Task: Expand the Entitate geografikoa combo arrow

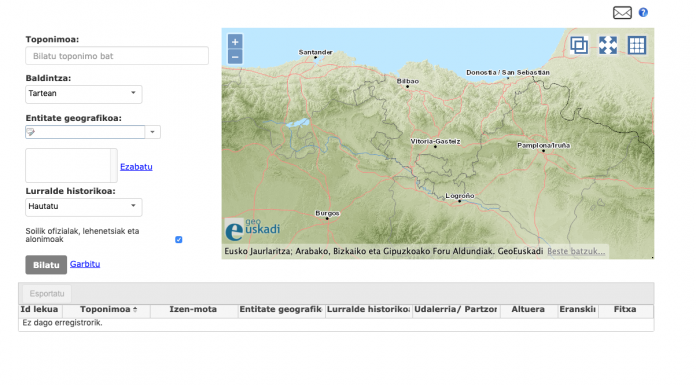Action: (x=152, y=132)
